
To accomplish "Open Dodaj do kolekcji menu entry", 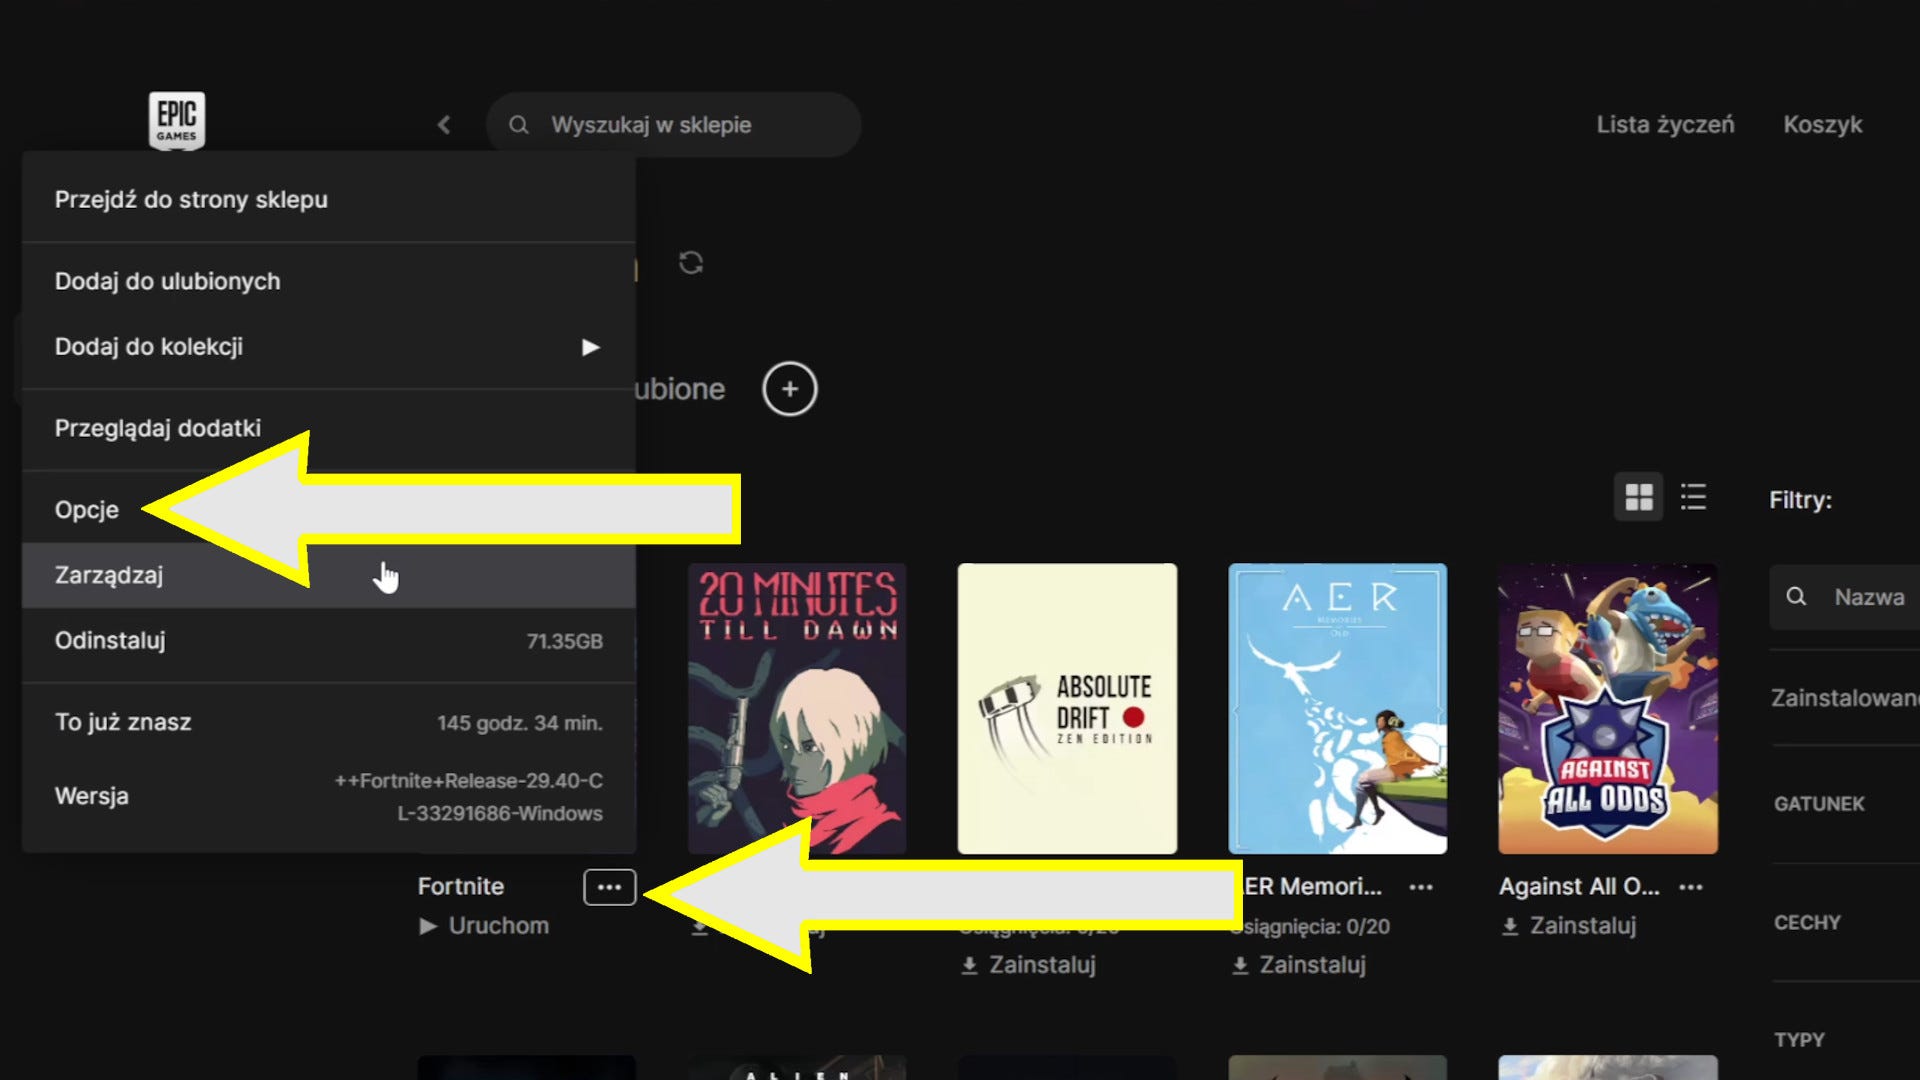I will [329, 347].
